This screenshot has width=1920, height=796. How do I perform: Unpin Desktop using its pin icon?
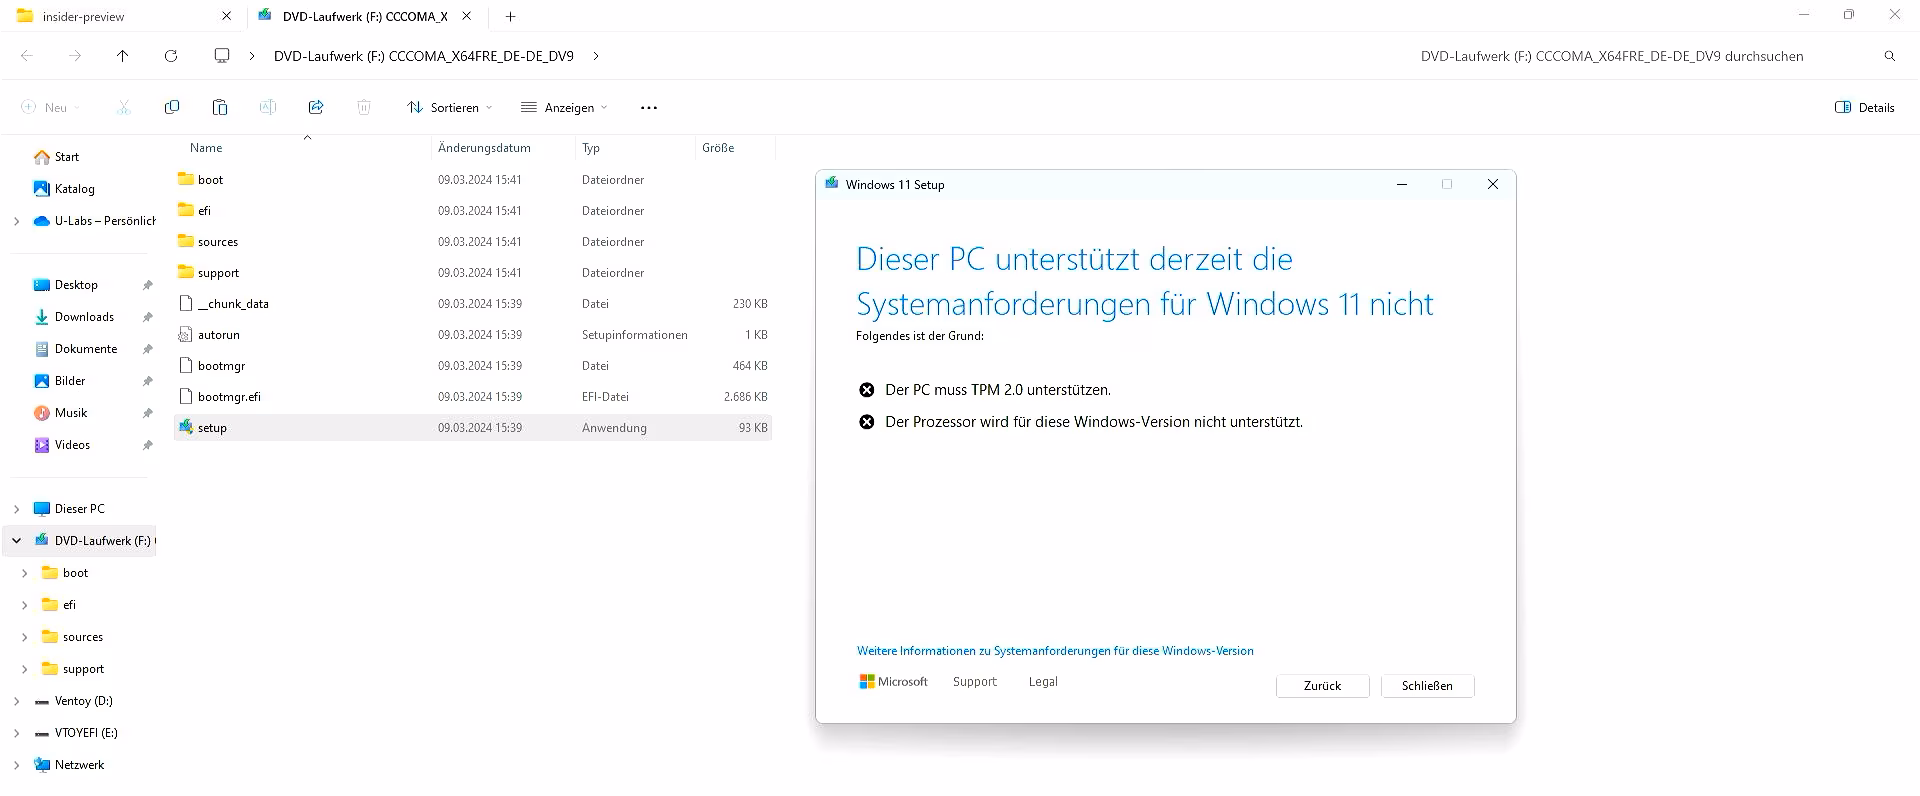click(148, 285)
